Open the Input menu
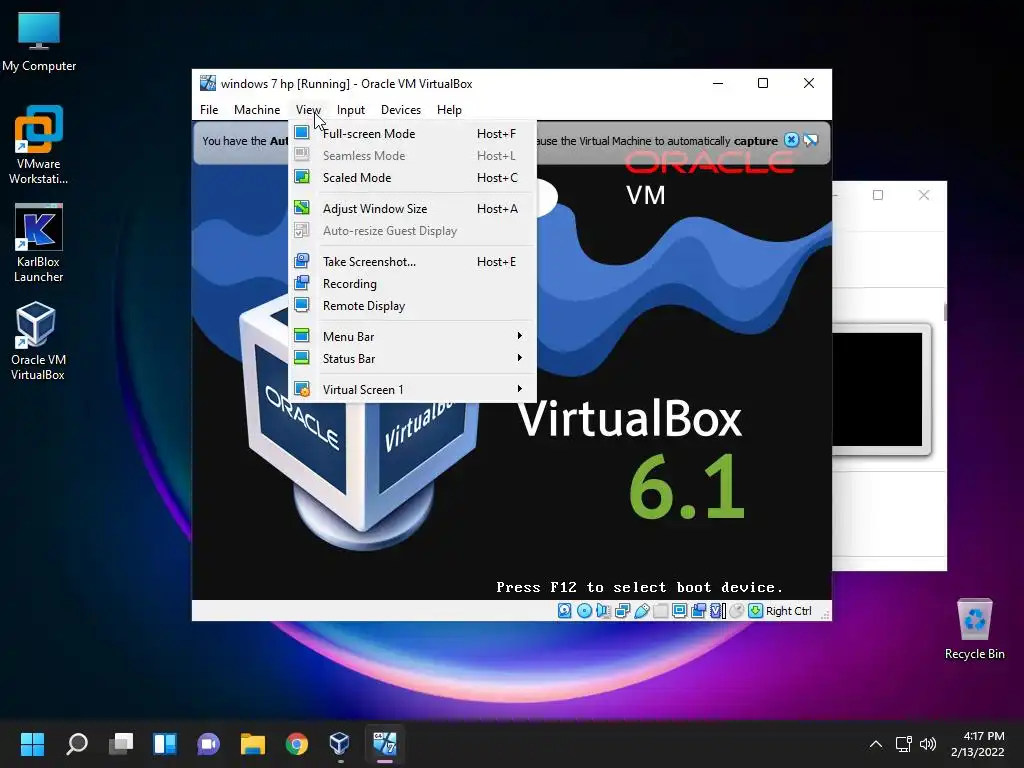1024x768 pixels. pos(351,110)
